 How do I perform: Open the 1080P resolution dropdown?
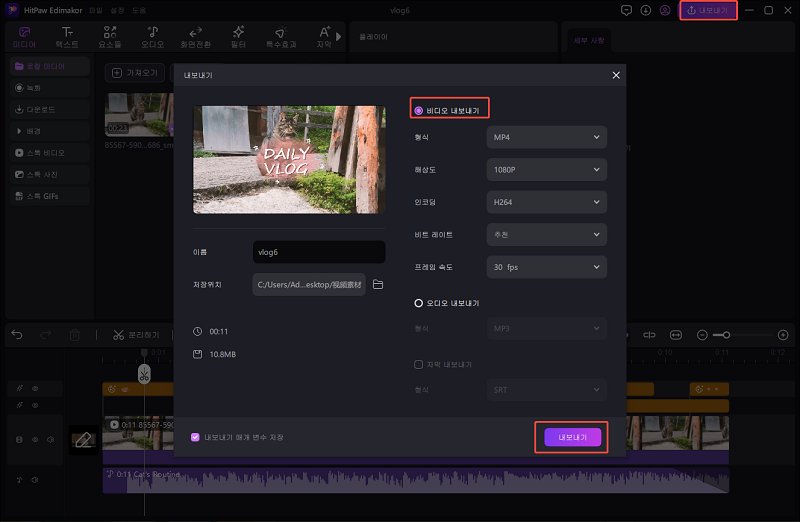pos(546,169)
